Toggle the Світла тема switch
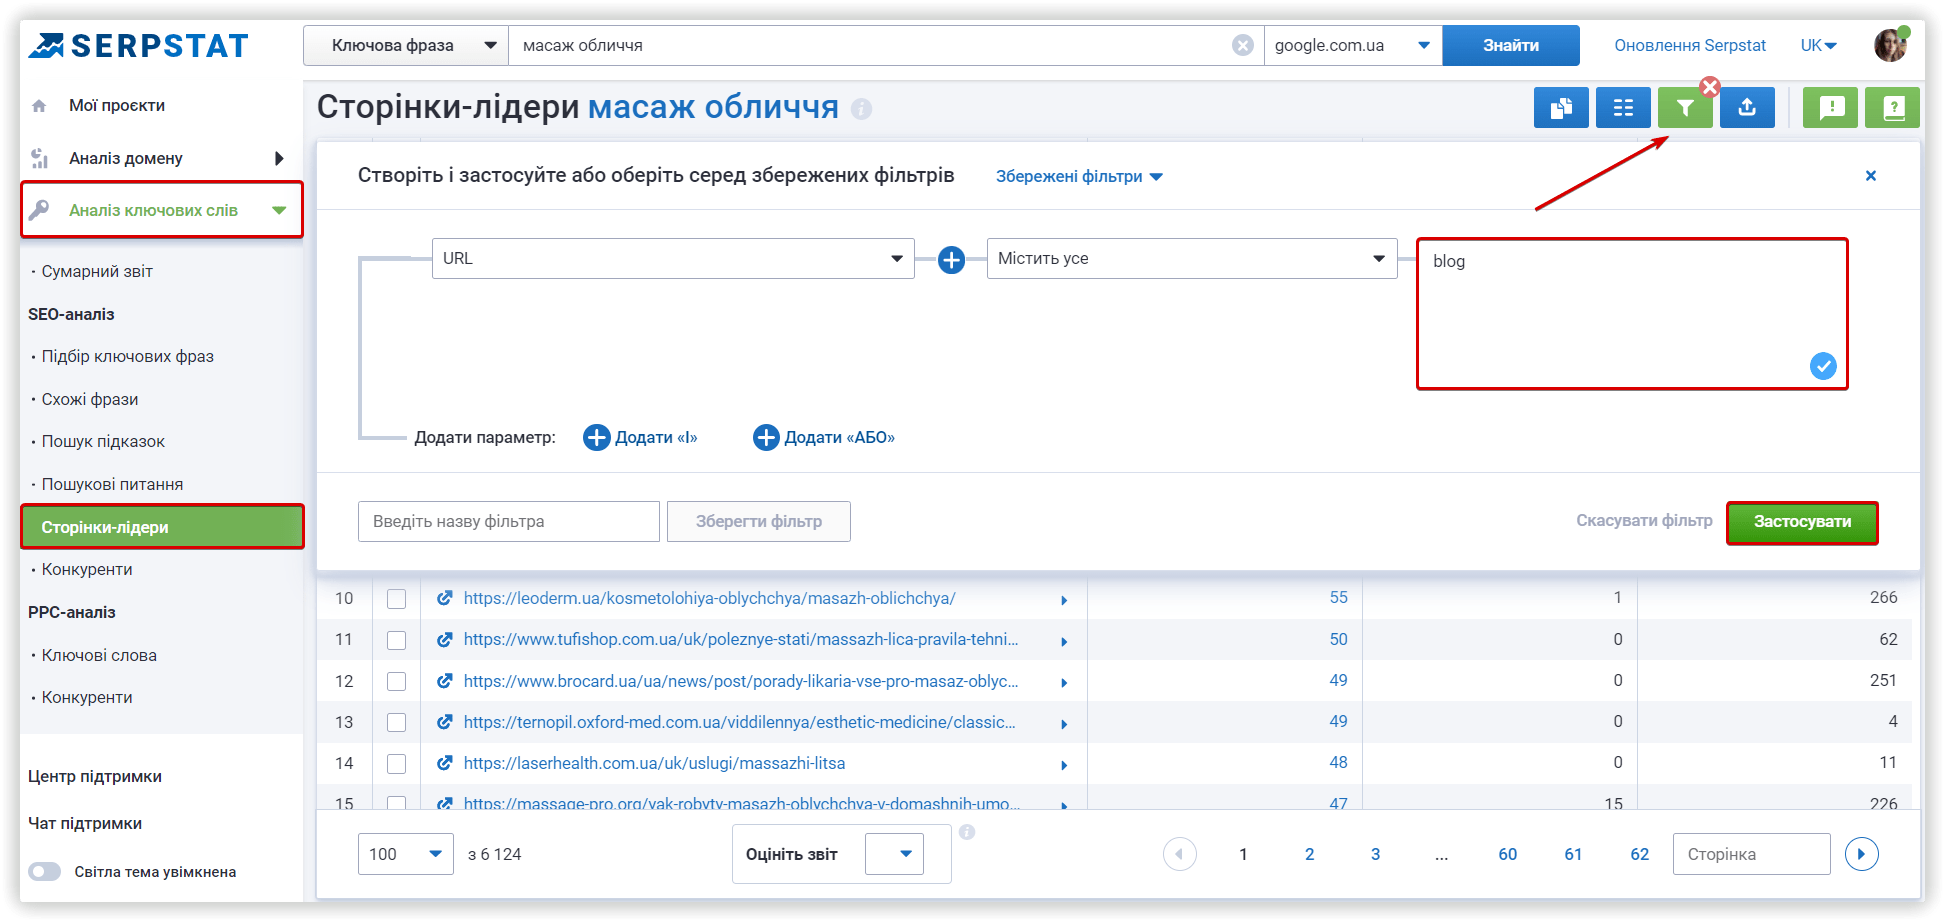 tap(45, 871)
